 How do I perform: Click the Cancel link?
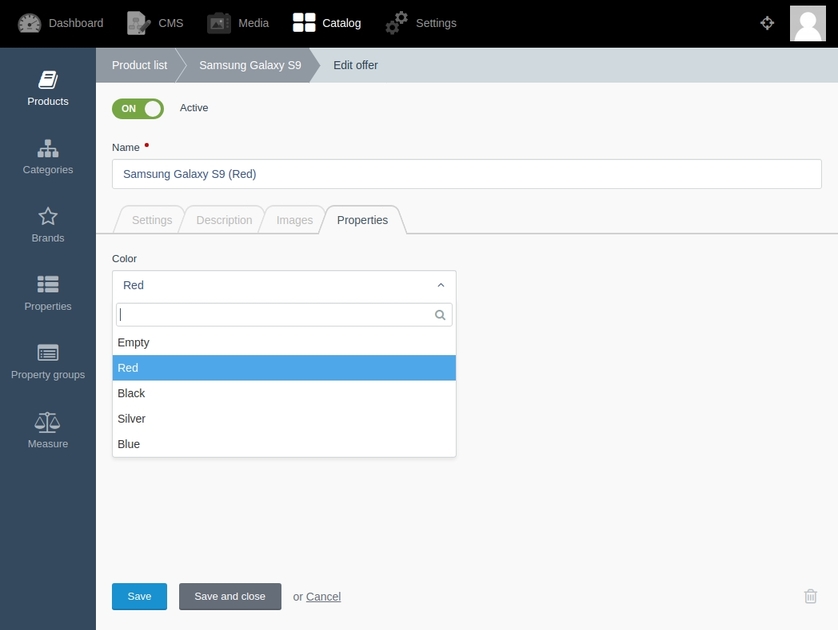[323, 597]
